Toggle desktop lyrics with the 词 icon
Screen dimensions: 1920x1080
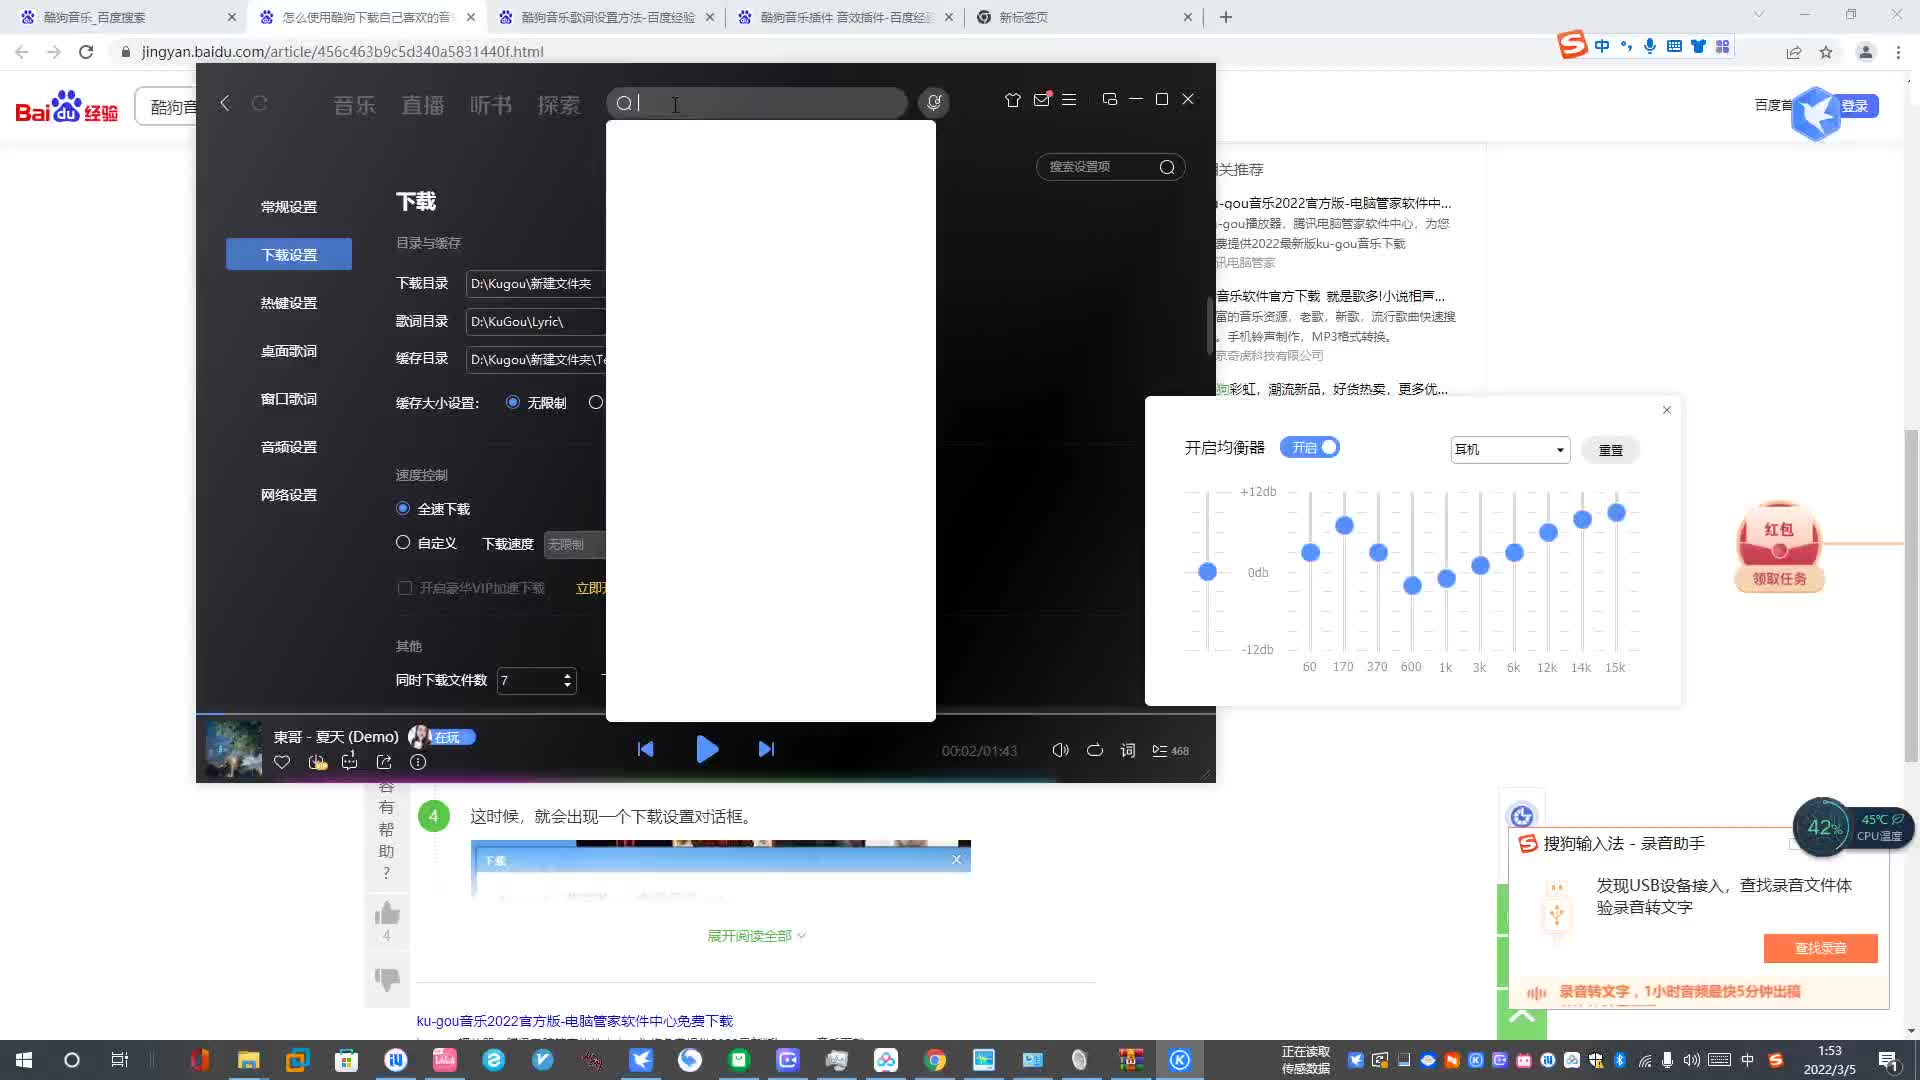1128,750
